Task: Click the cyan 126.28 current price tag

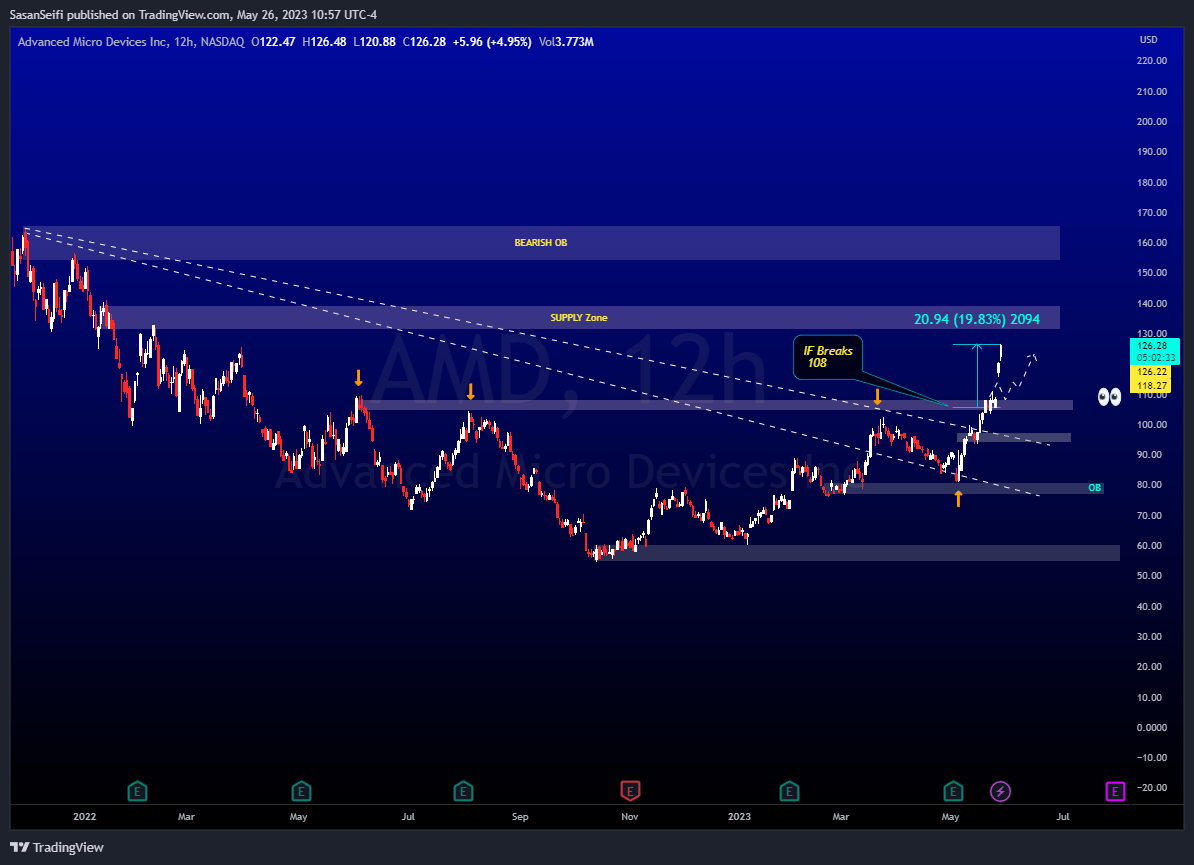Action: [x=1152, y=346]
